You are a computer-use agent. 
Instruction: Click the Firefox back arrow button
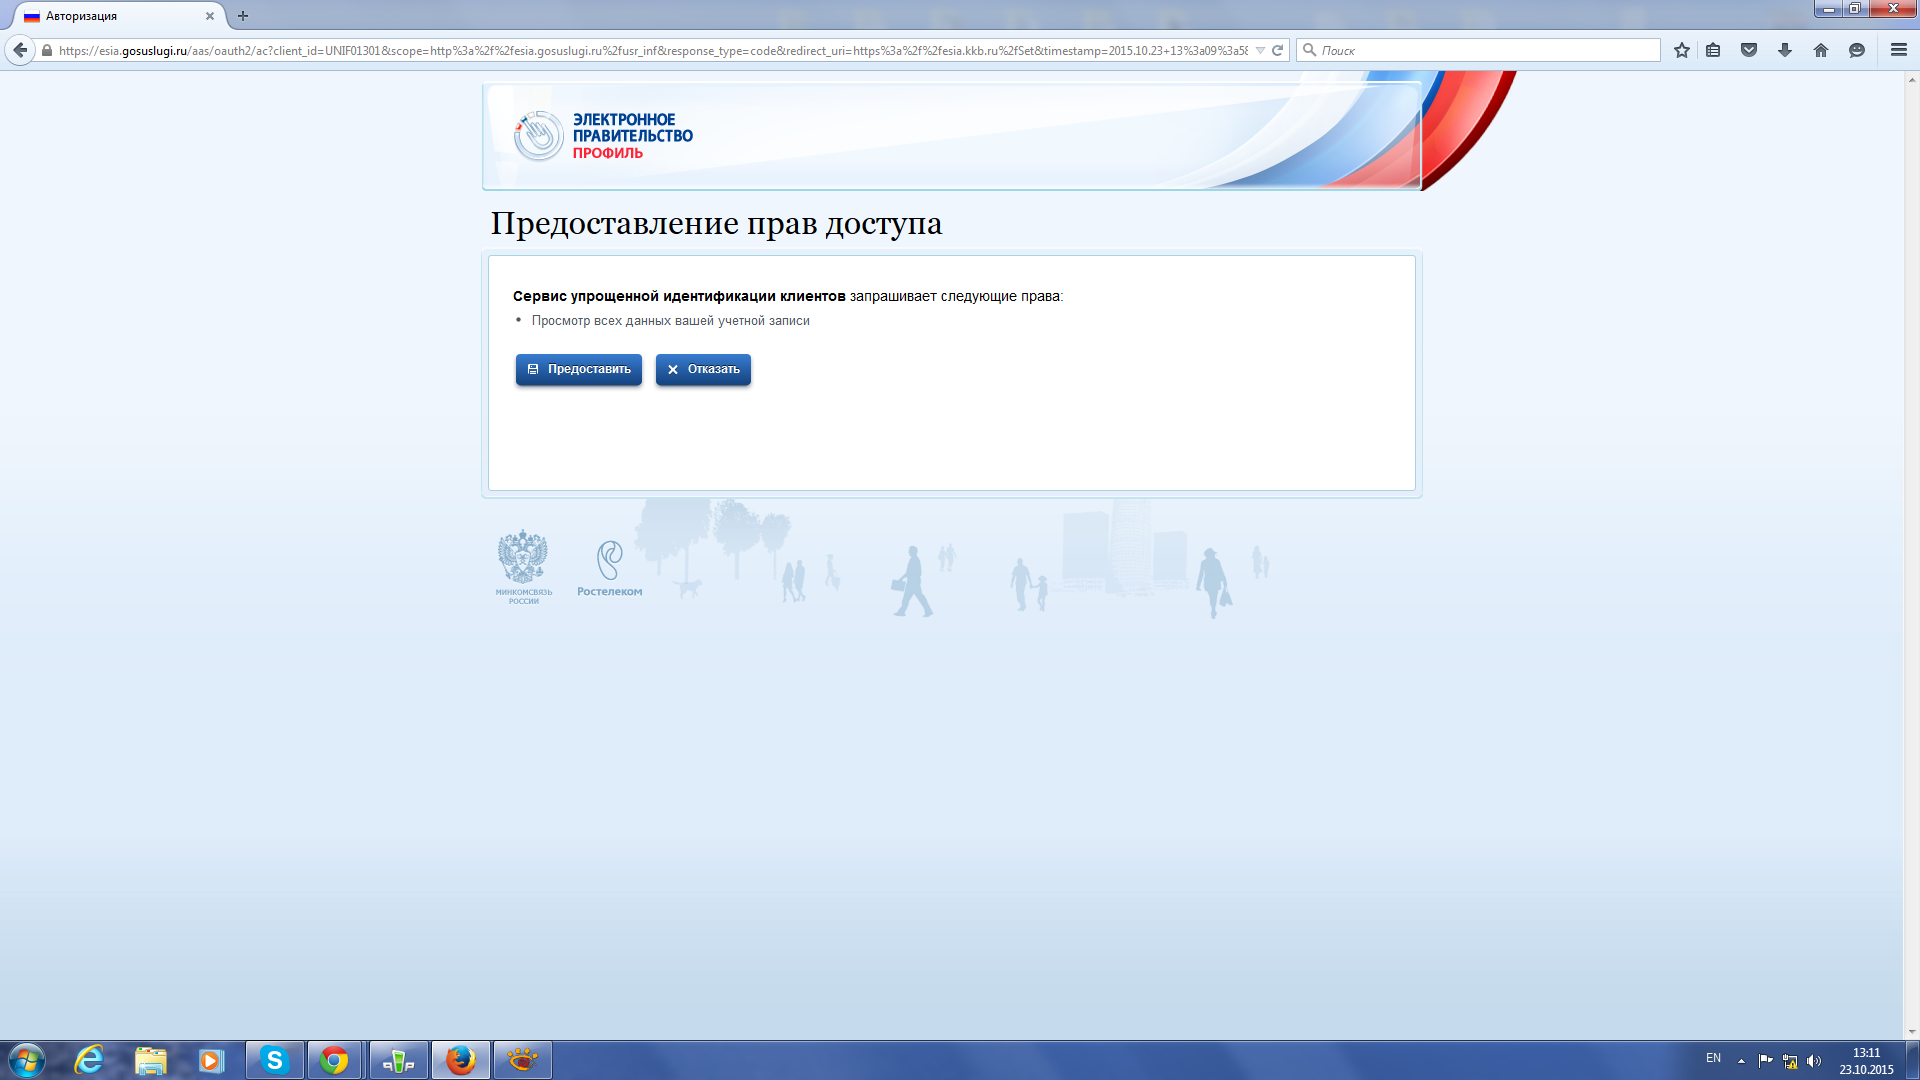point(20,50)
